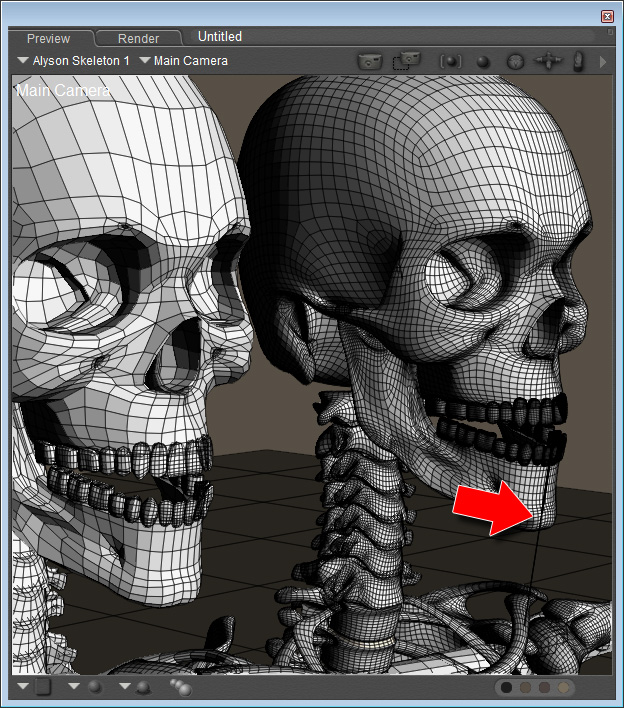Click the three-spheres icon at bottom
624x708 pixels.
tap(181, 687)
